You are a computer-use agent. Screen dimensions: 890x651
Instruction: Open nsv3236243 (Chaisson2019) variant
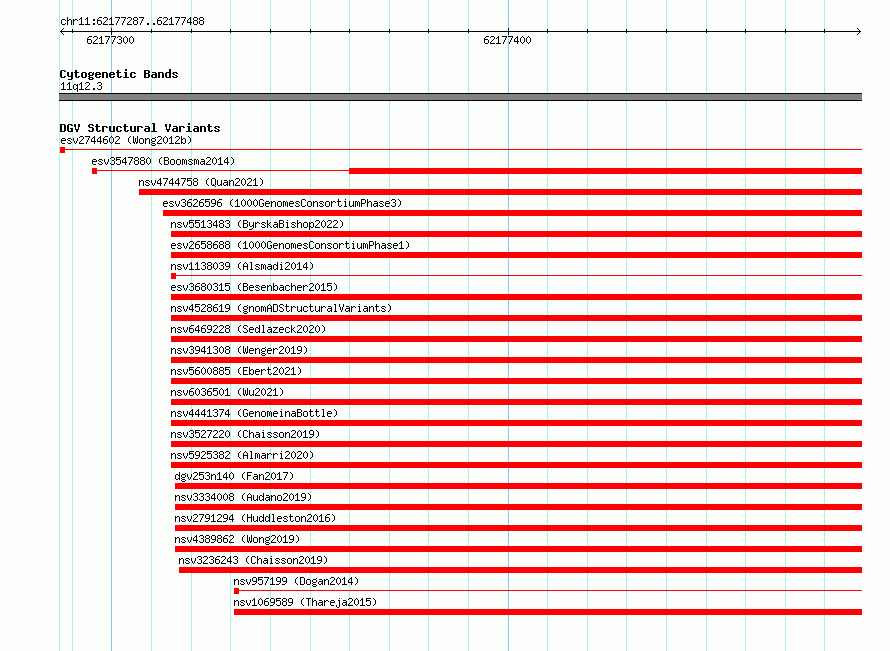coord(253,560)
